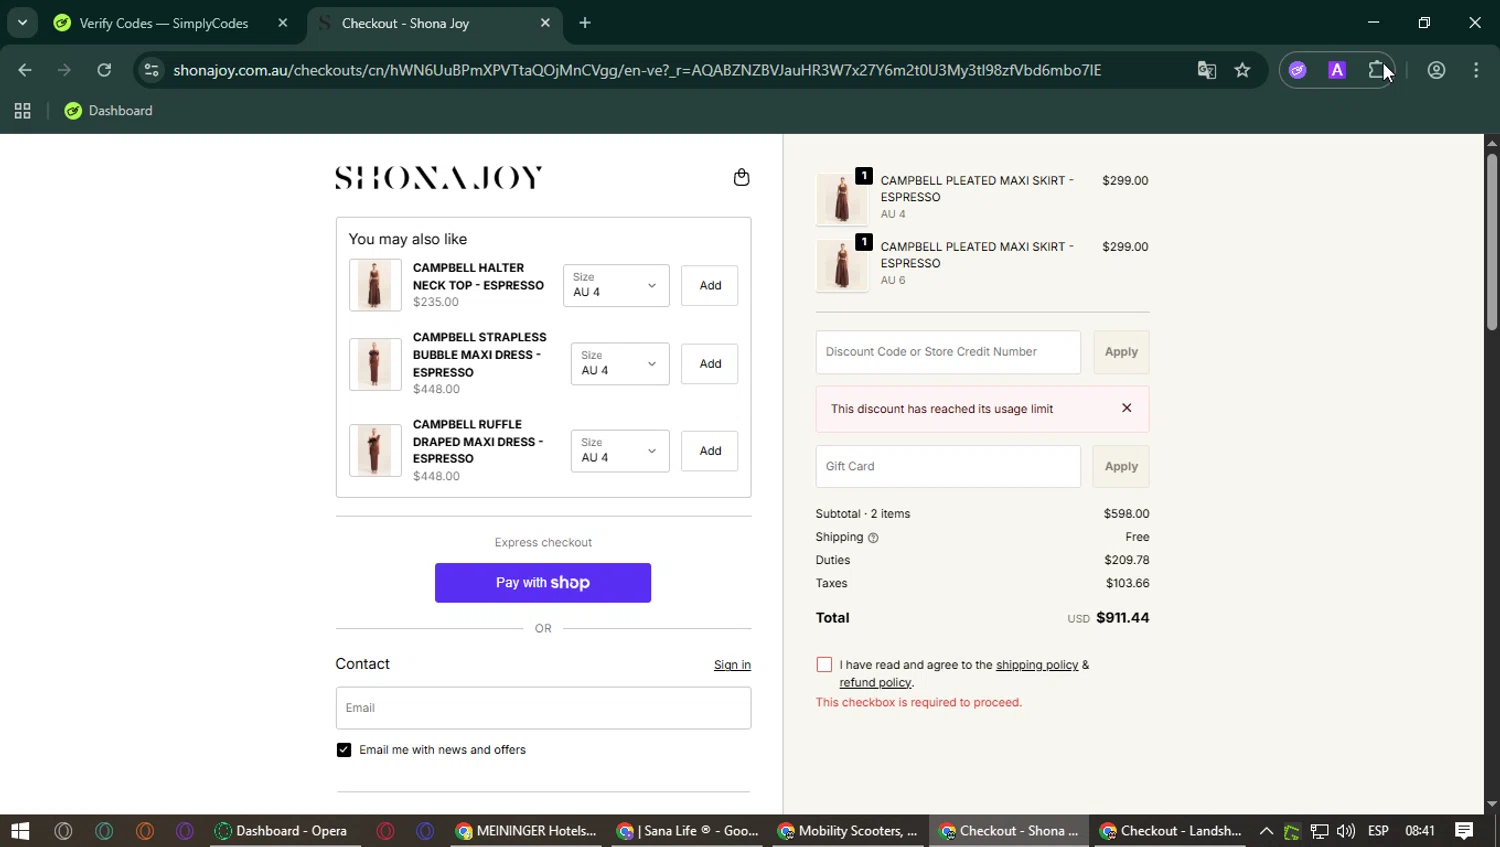Open the browser profile icon
This screenshot has width=1500, height=847.
pyautogui.click(x=1436, y=70)
